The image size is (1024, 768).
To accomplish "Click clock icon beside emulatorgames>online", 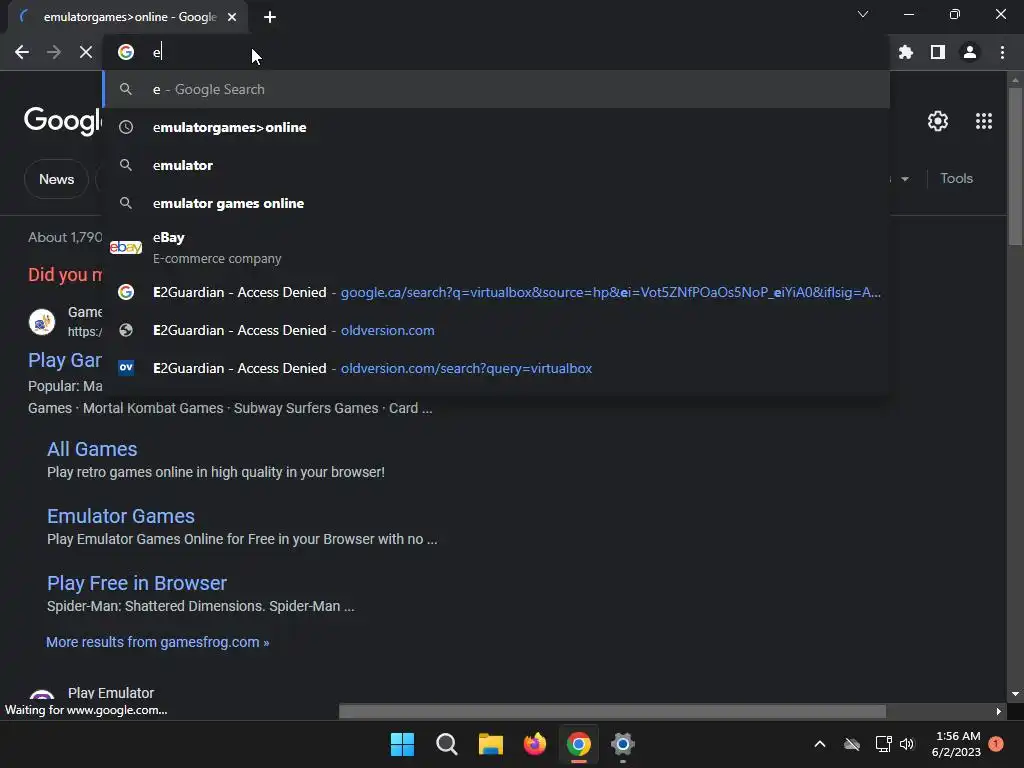I will click(126, 127).
